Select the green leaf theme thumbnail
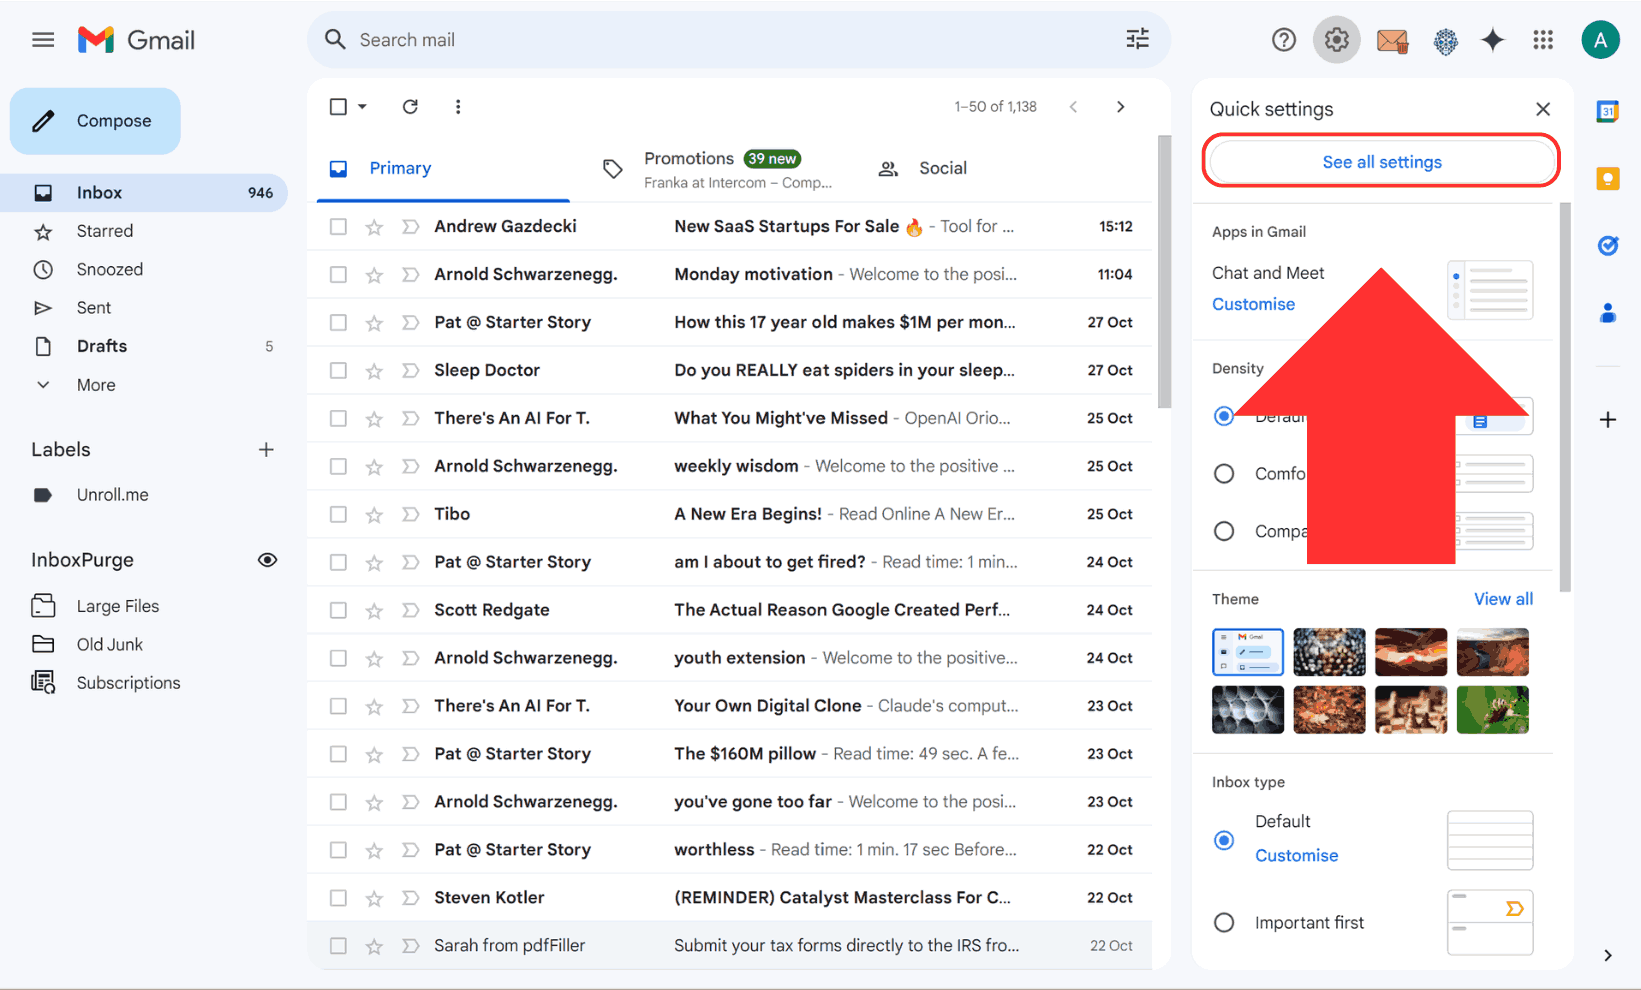The height and width of the screenshot is (990, 1641). click(x=1492, y=710)
